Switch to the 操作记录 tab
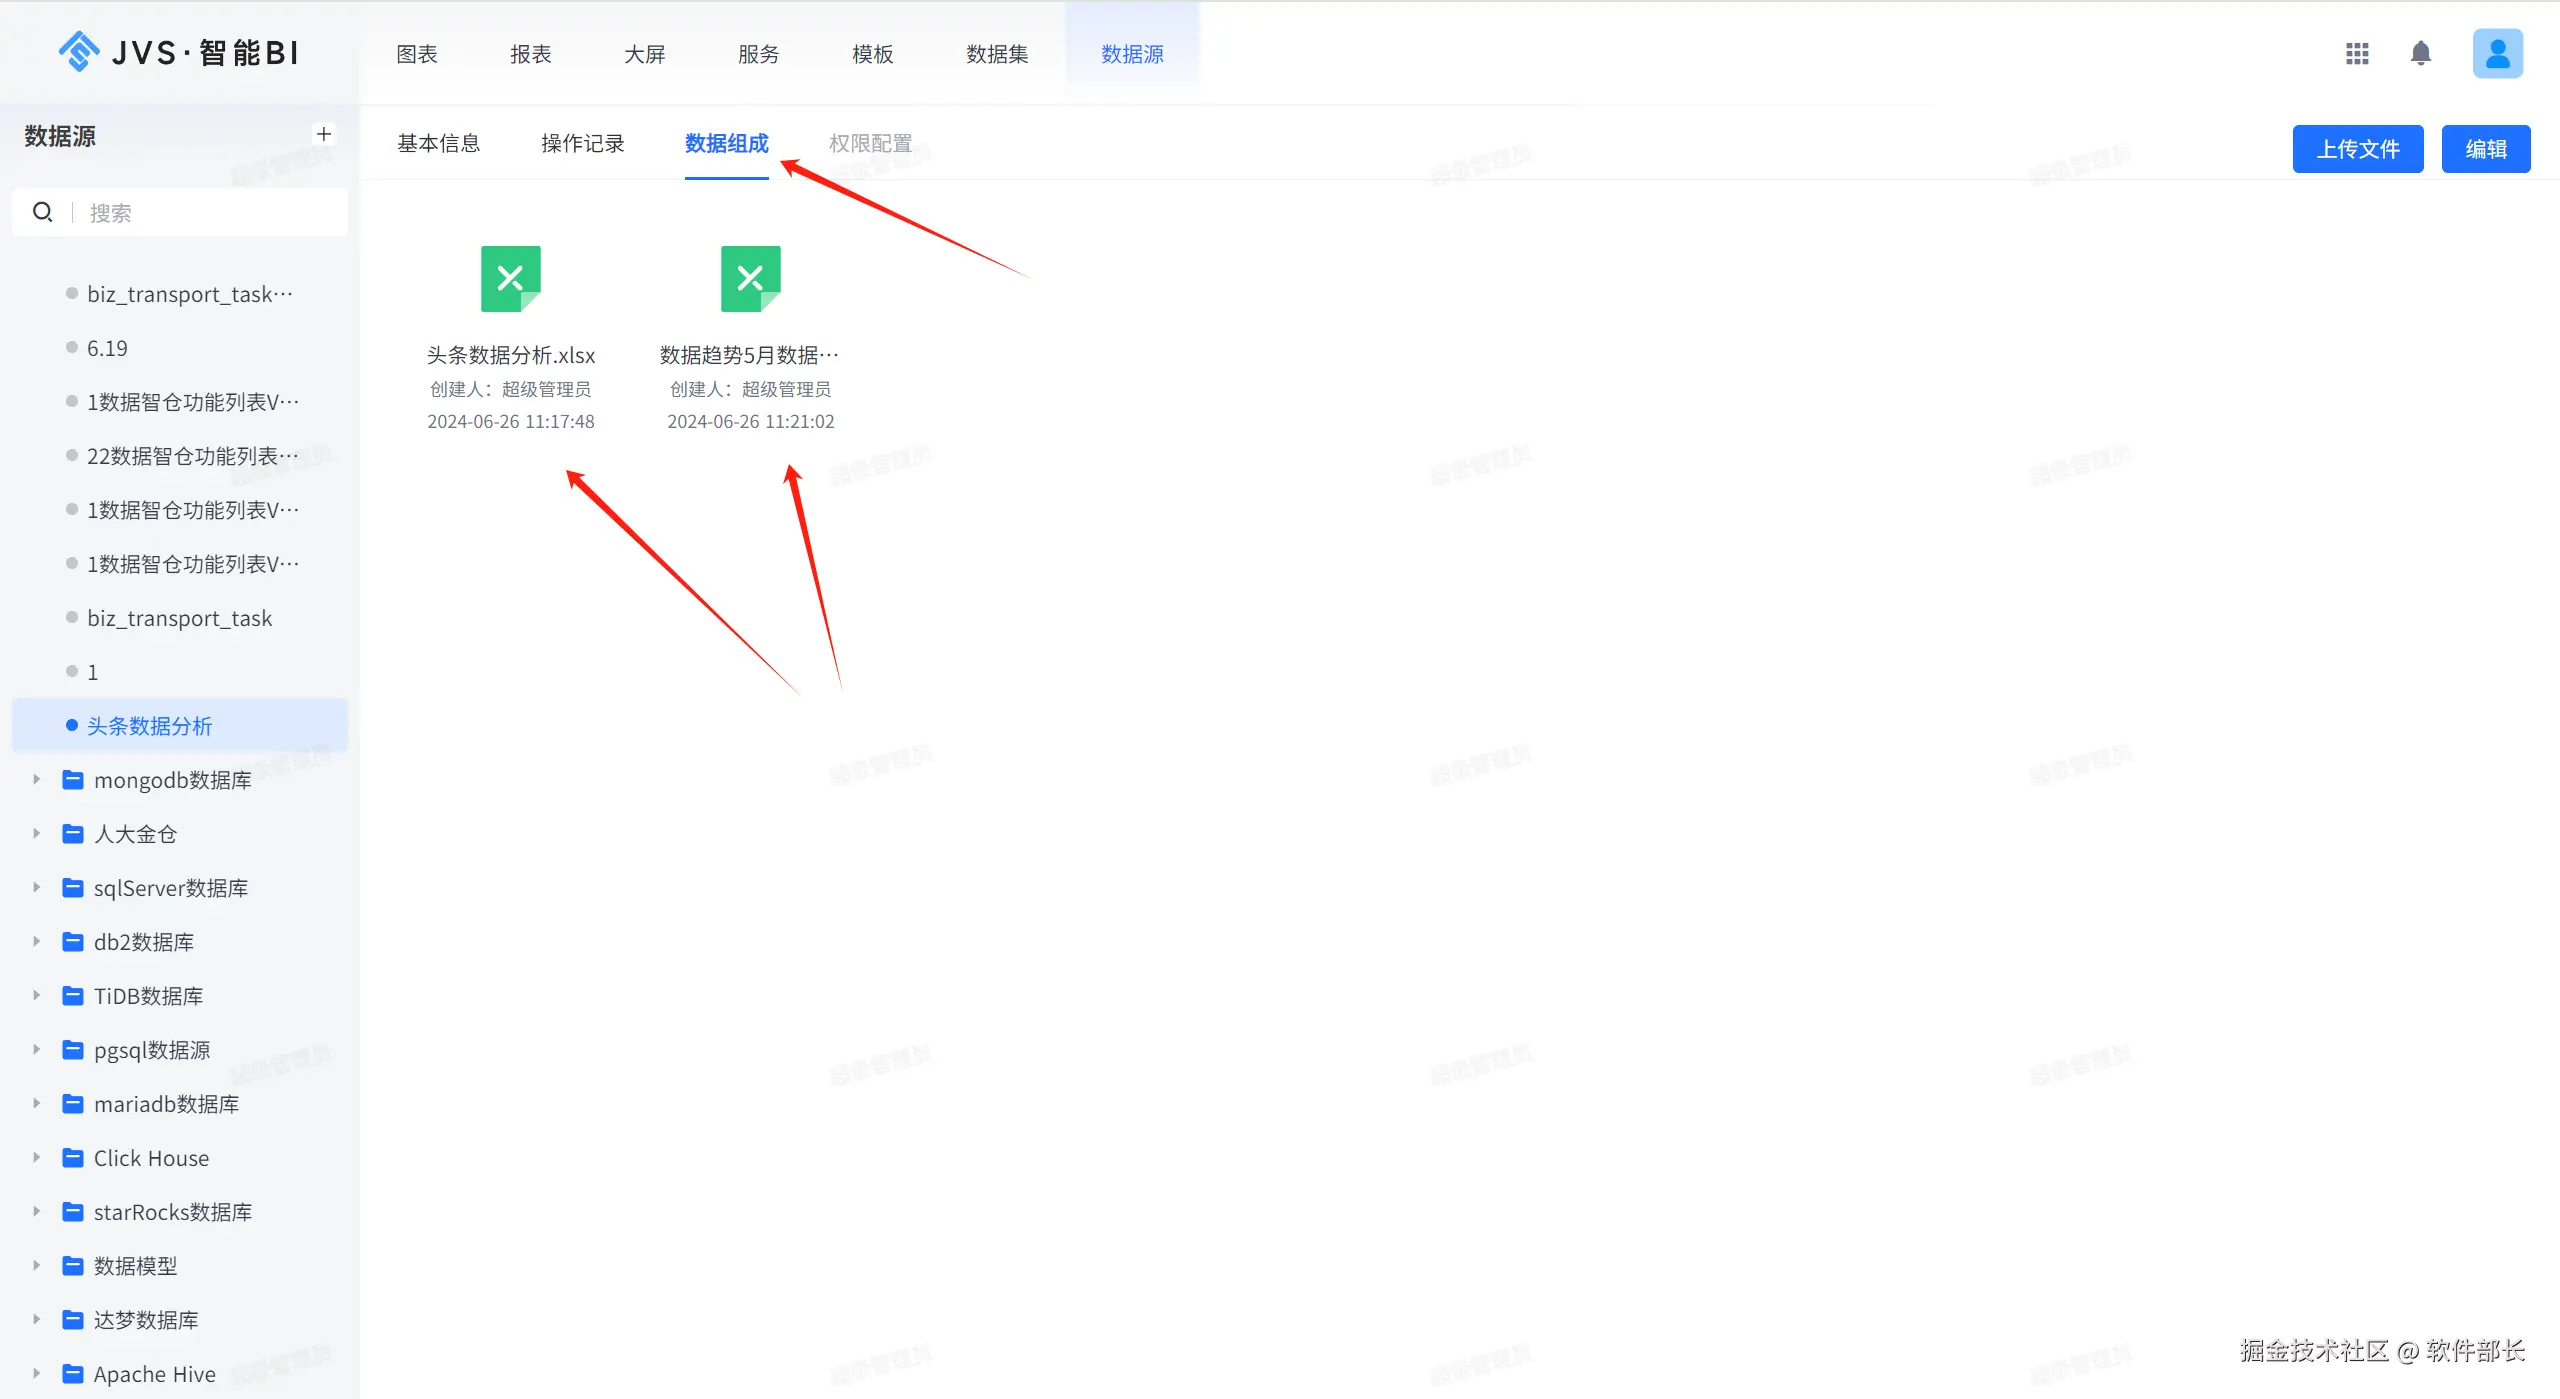The width and height of the screenshot is (2560, 1399). point(582,144)
